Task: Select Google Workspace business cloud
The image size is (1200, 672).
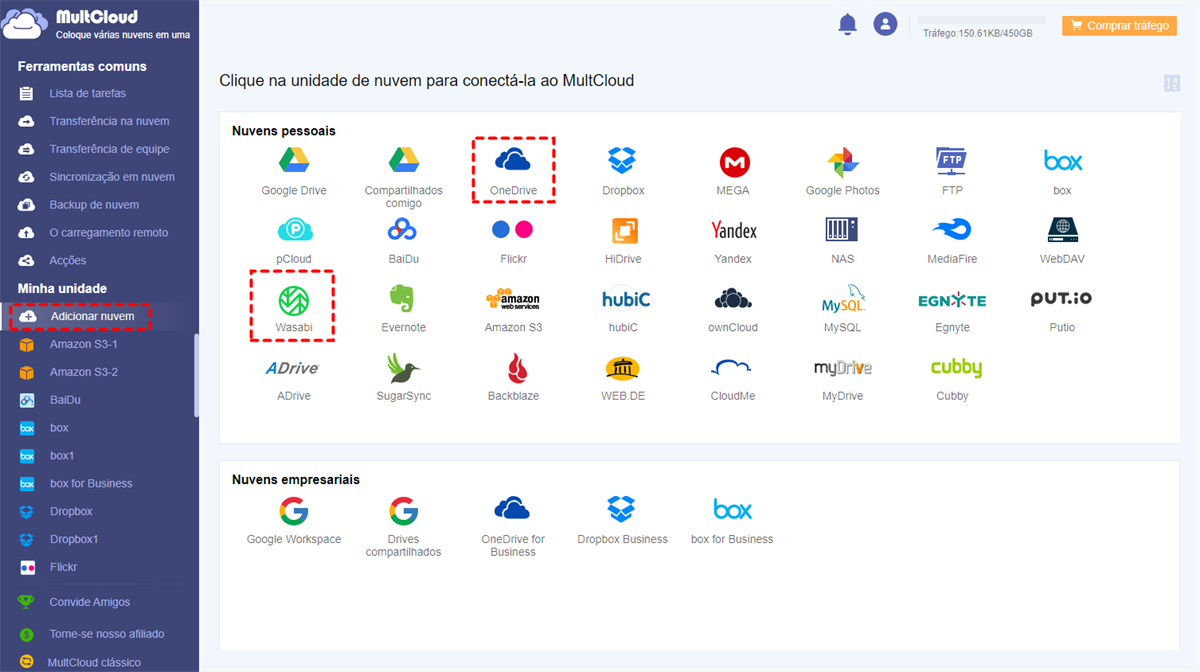Action: 293,511
